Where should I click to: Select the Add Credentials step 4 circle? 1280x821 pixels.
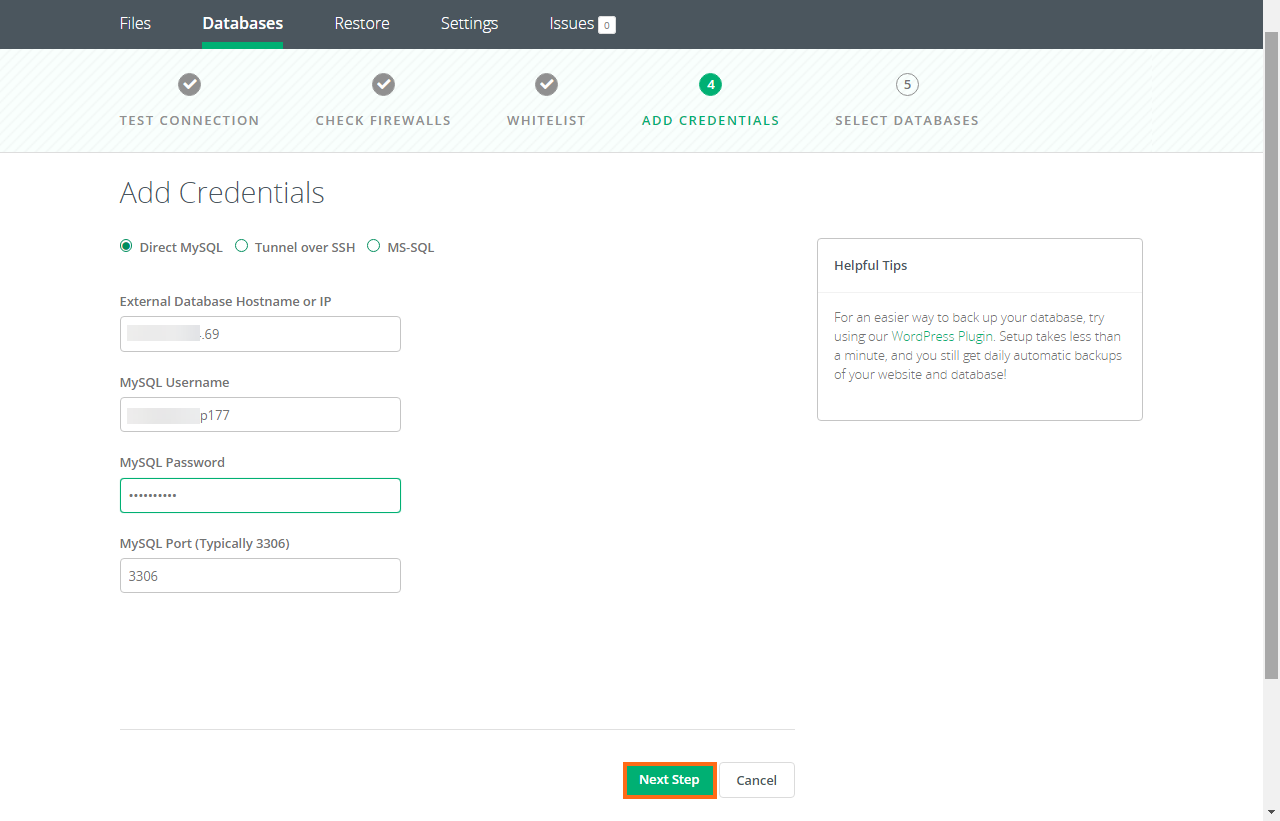point(710,84)
